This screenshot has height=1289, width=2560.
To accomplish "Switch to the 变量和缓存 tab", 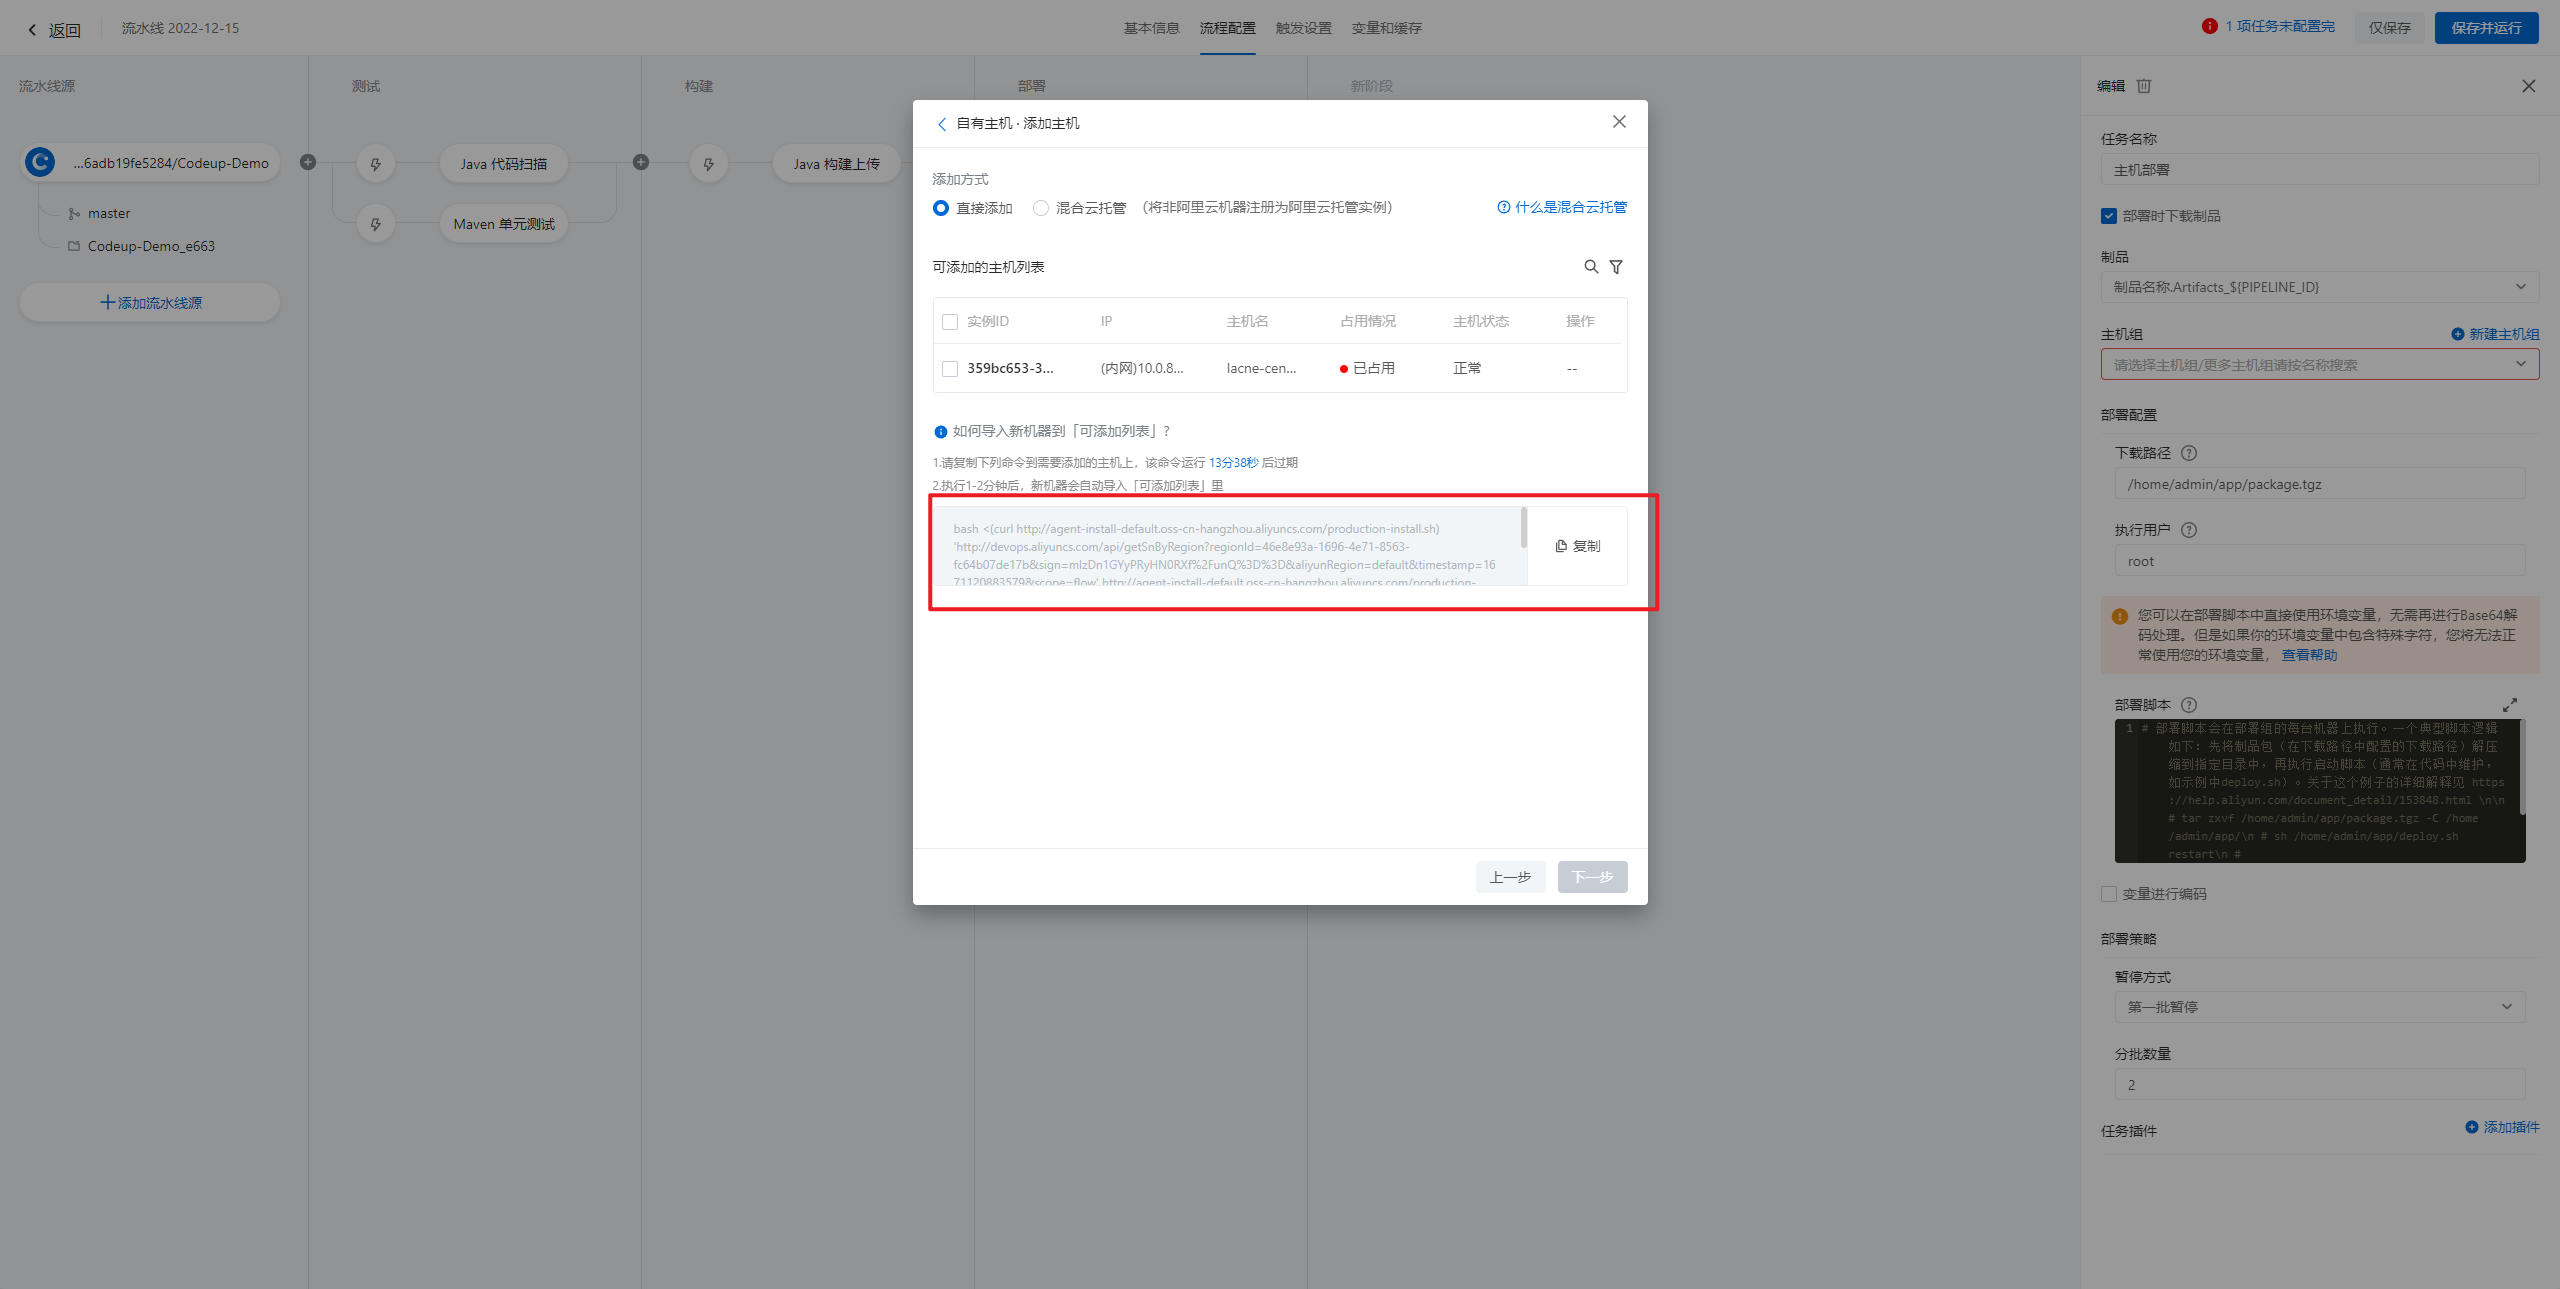I will click(1386, 28).
